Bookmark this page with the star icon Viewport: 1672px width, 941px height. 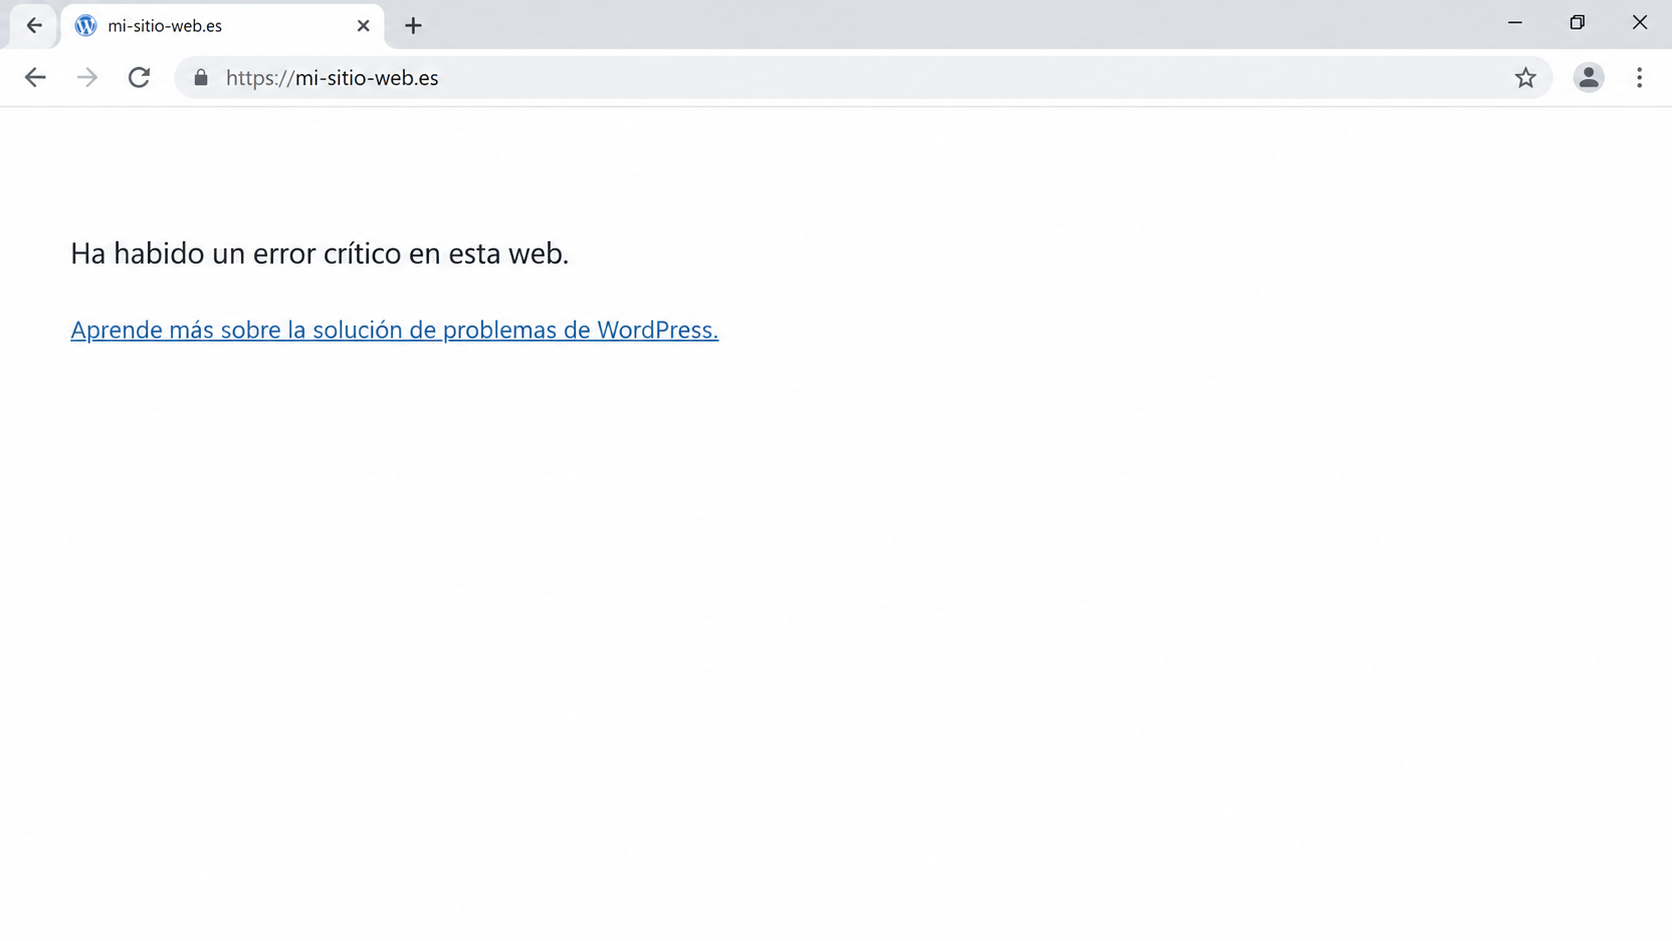click(1525, 78)
